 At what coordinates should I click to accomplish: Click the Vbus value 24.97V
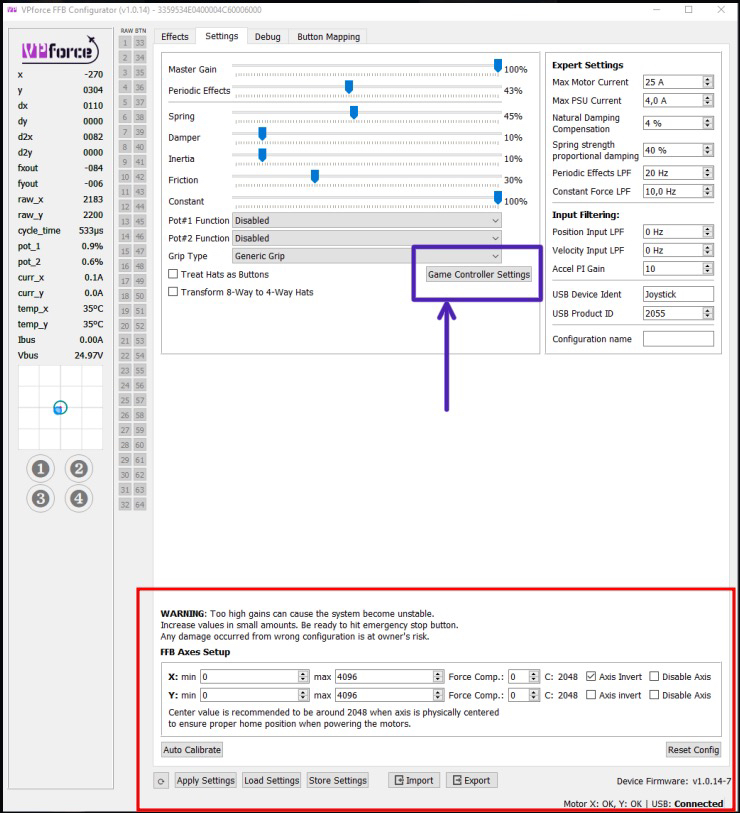[89, 355]
